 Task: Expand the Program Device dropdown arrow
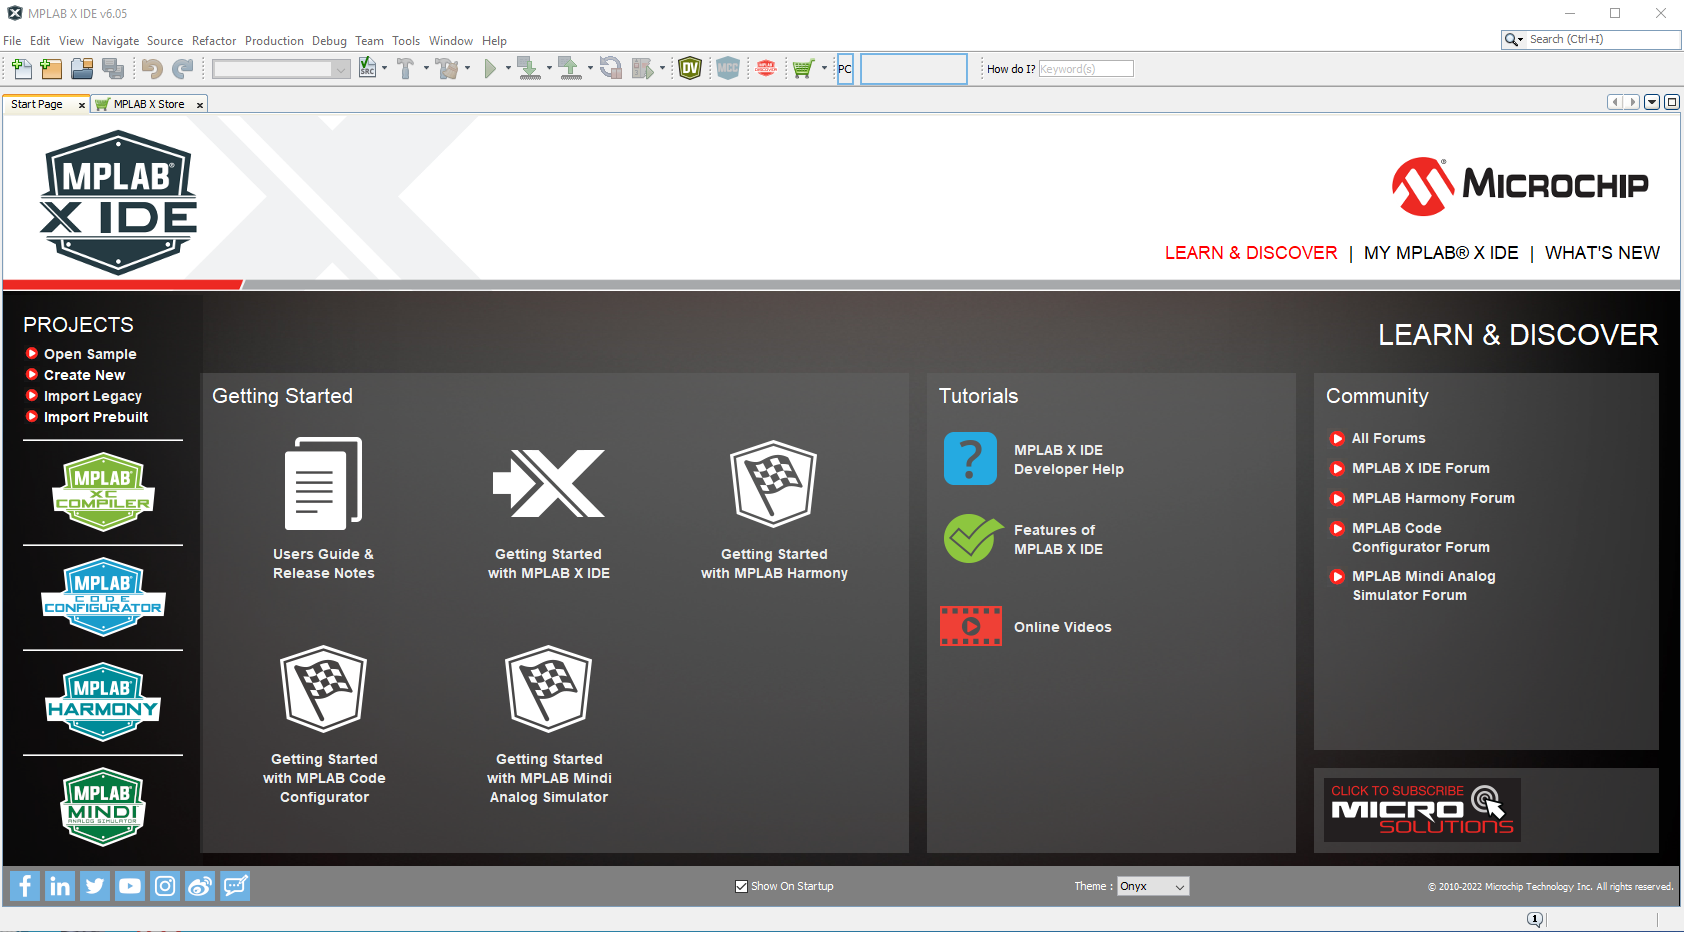pos(549,69)
